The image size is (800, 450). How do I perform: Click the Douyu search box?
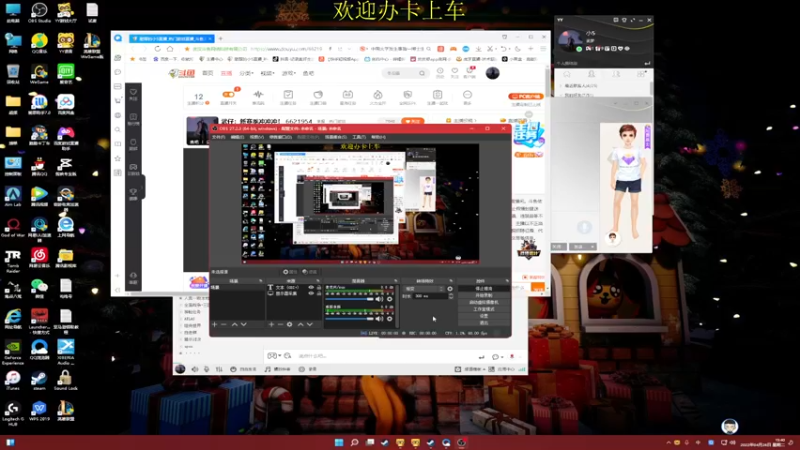(405, 73)
